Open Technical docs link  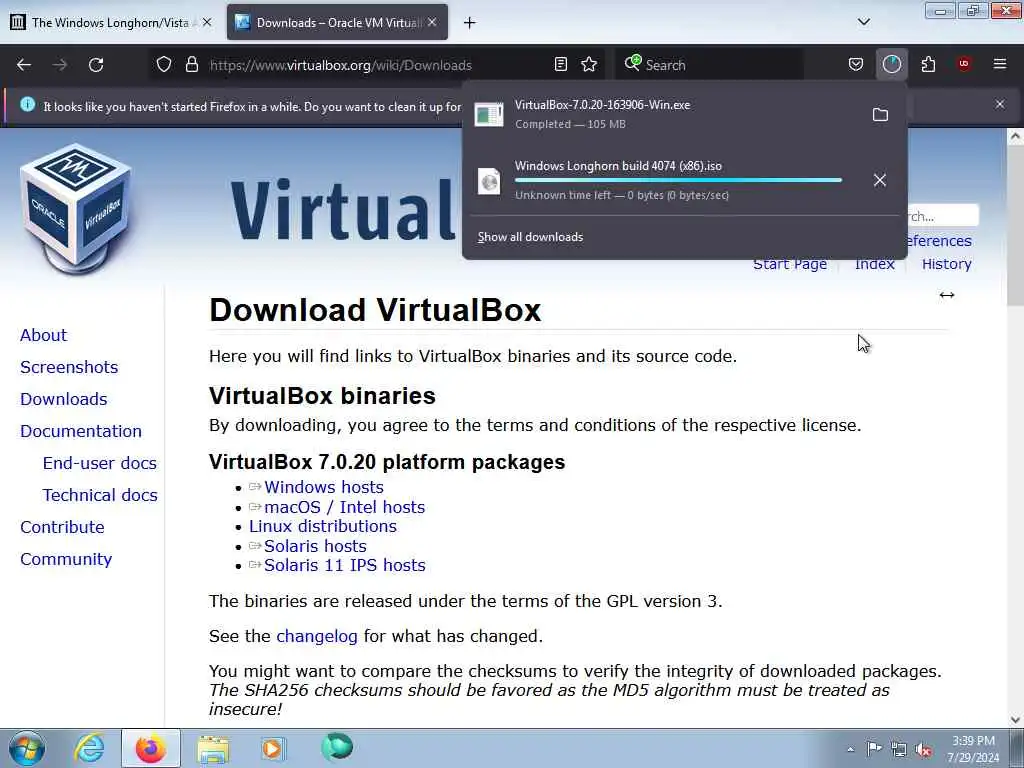click(100, 495)
